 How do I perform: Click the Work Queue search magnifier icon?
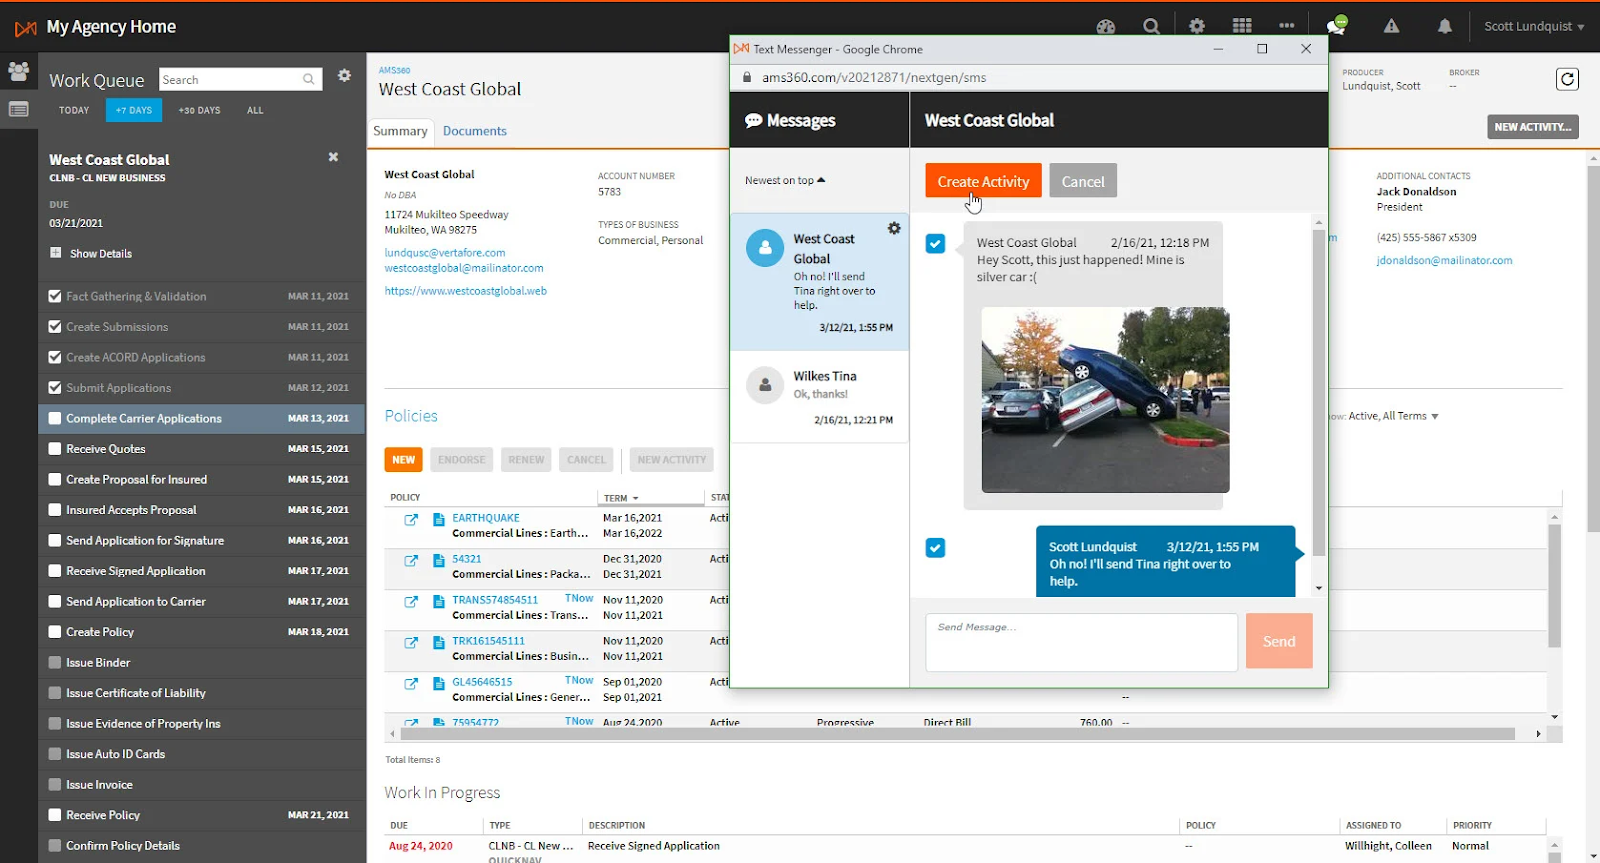point(309,79)
